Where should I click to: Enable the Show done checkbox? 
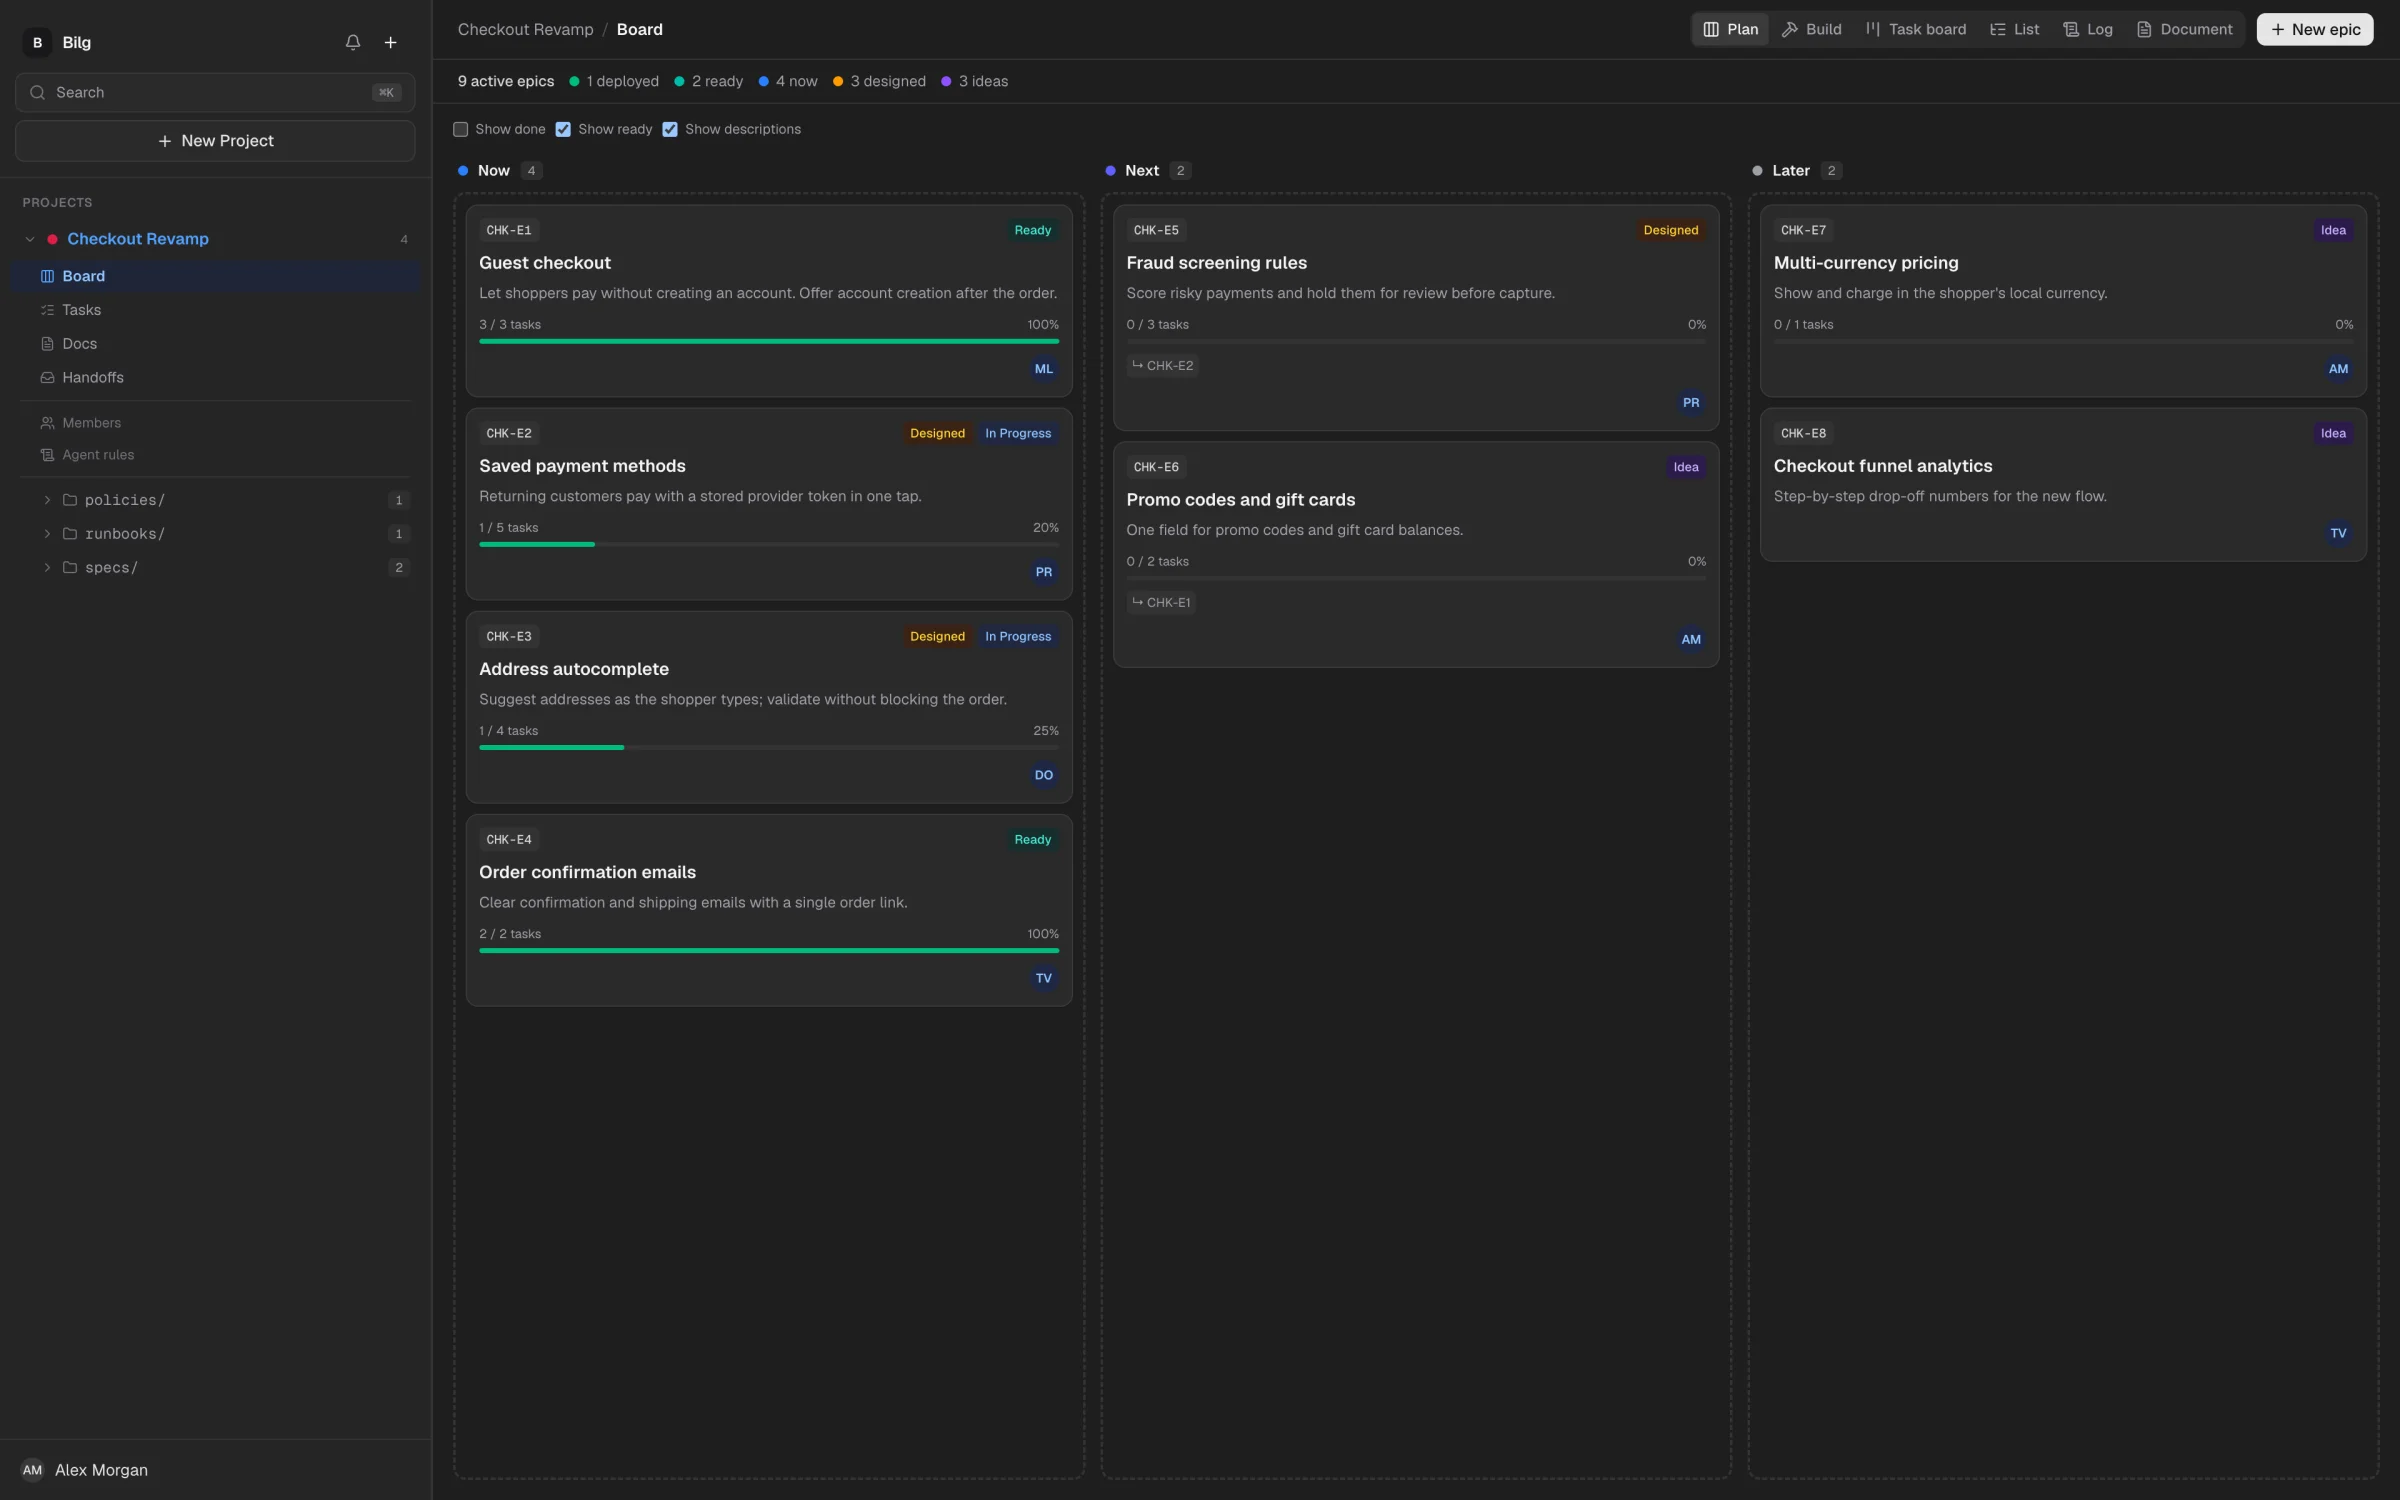coord(461,129)
